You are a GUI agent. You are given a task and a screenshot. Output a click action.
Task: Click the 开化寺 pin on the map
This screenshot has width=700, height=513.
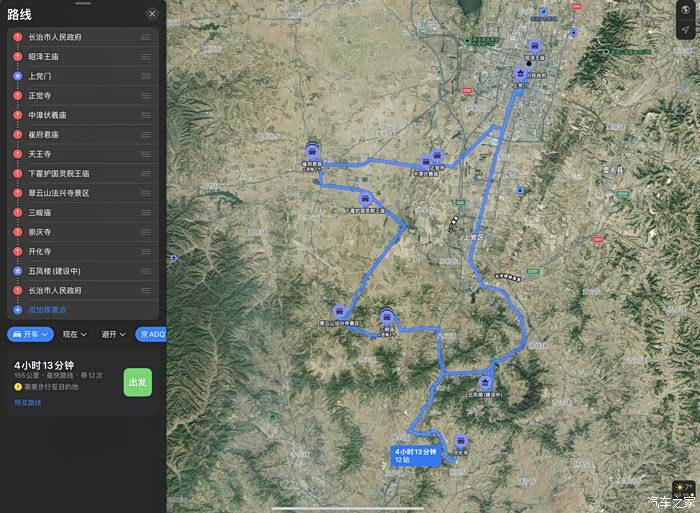click(x=461, y=442)
